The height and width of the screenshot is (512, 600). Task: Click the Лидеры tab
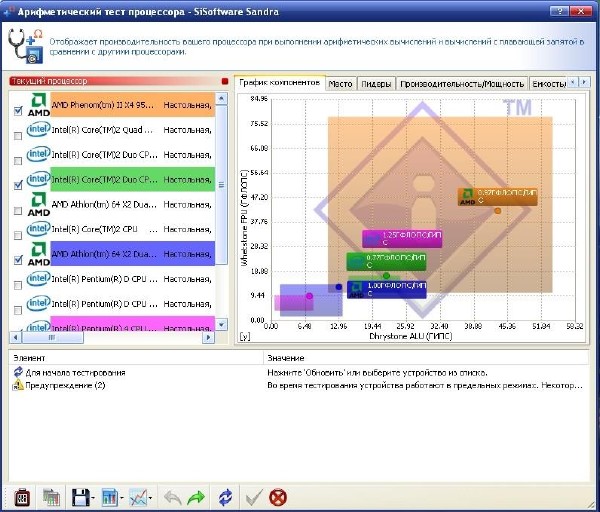pos(376,84)
